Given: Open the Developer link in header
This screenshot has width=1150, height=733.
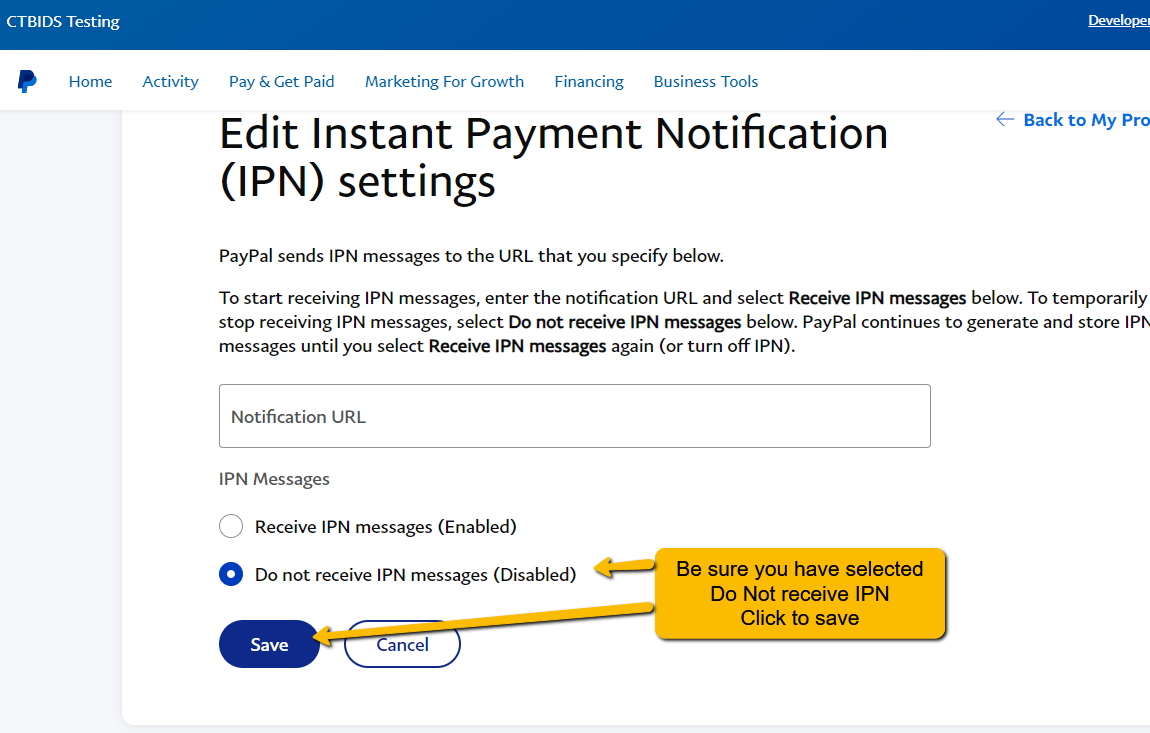Looking at the screenshot, I should pyautogui.click(x=1118, y=21).
